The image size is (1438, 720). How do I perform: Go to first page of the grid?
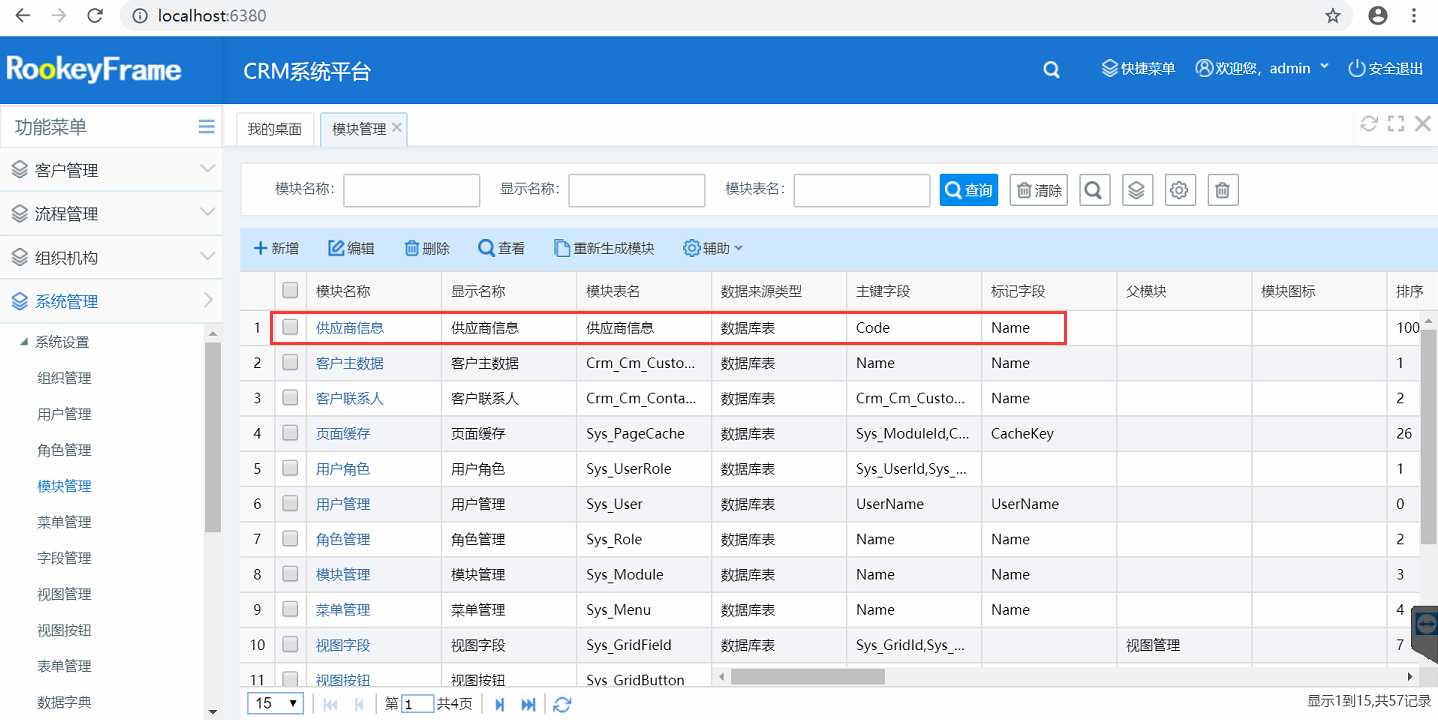point(331,704)
